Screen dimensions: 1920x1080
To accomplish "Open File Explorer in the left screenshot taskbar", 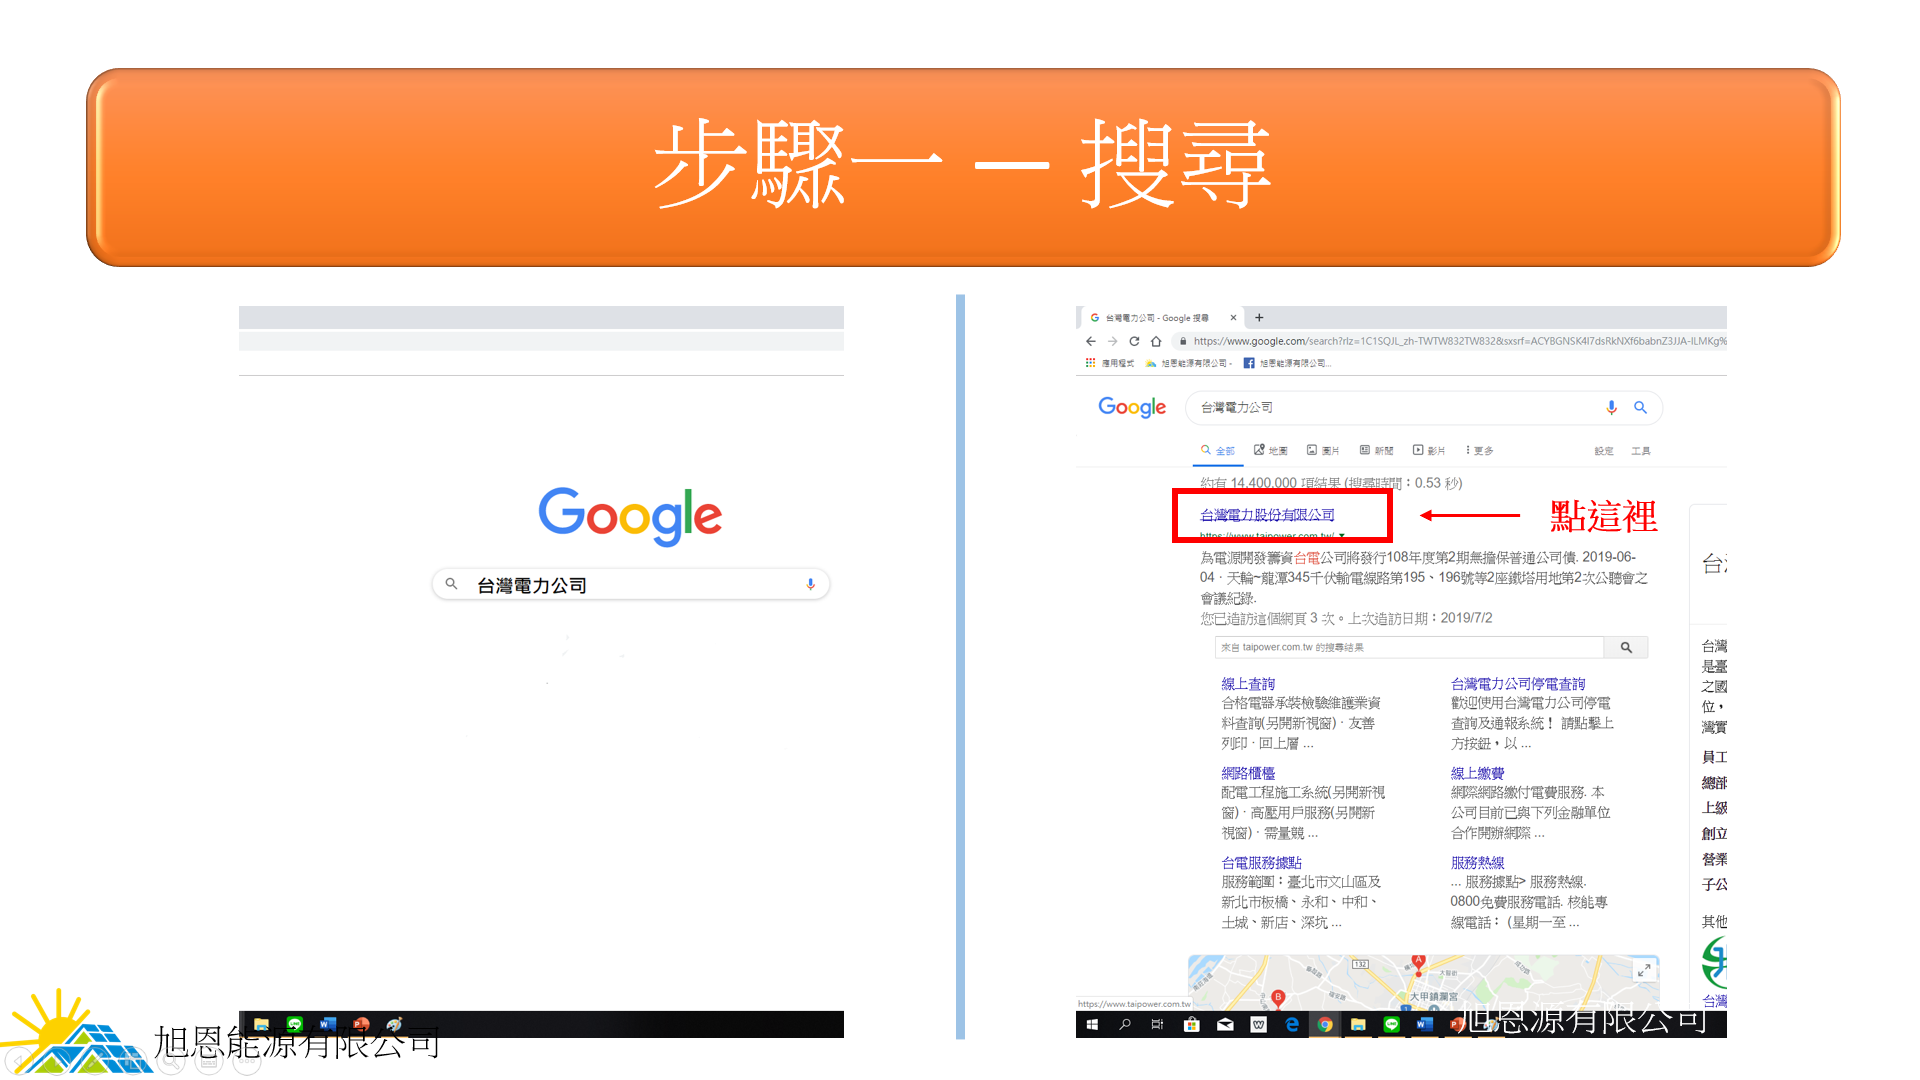I will (x=261, y=1025).
